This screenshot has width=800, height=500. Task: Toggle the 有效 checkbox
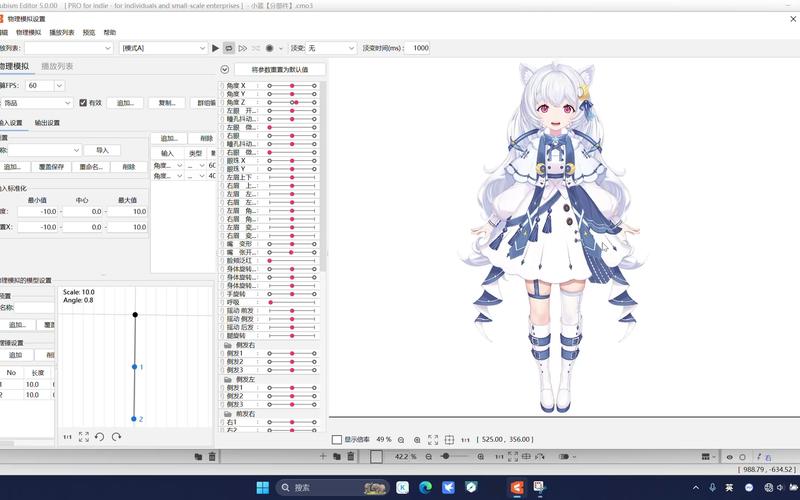(83, 103)
